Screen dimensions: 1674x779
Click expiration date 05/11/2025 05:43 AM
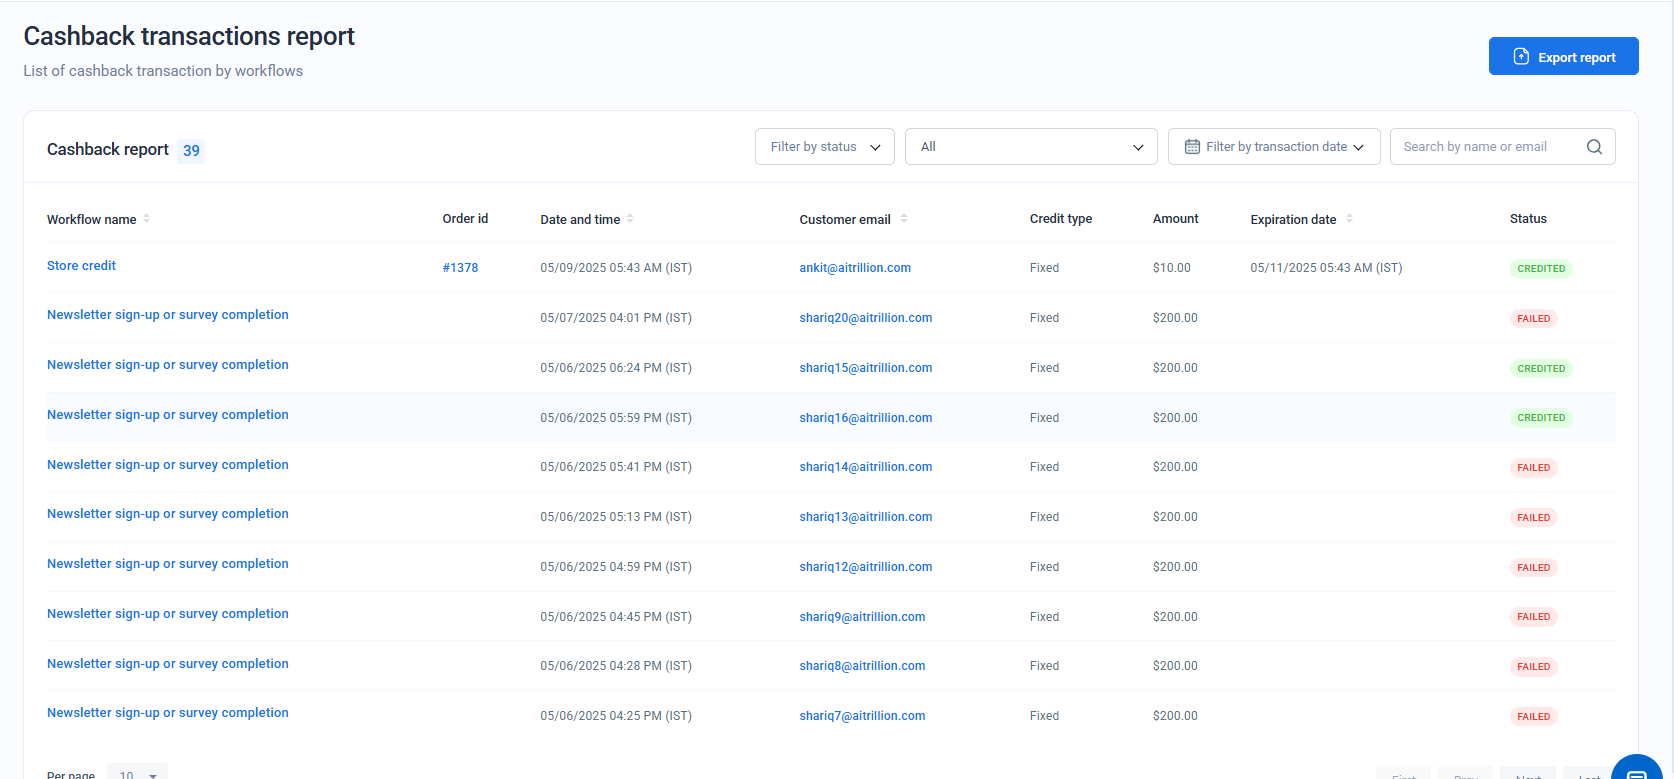[1326, 267]
